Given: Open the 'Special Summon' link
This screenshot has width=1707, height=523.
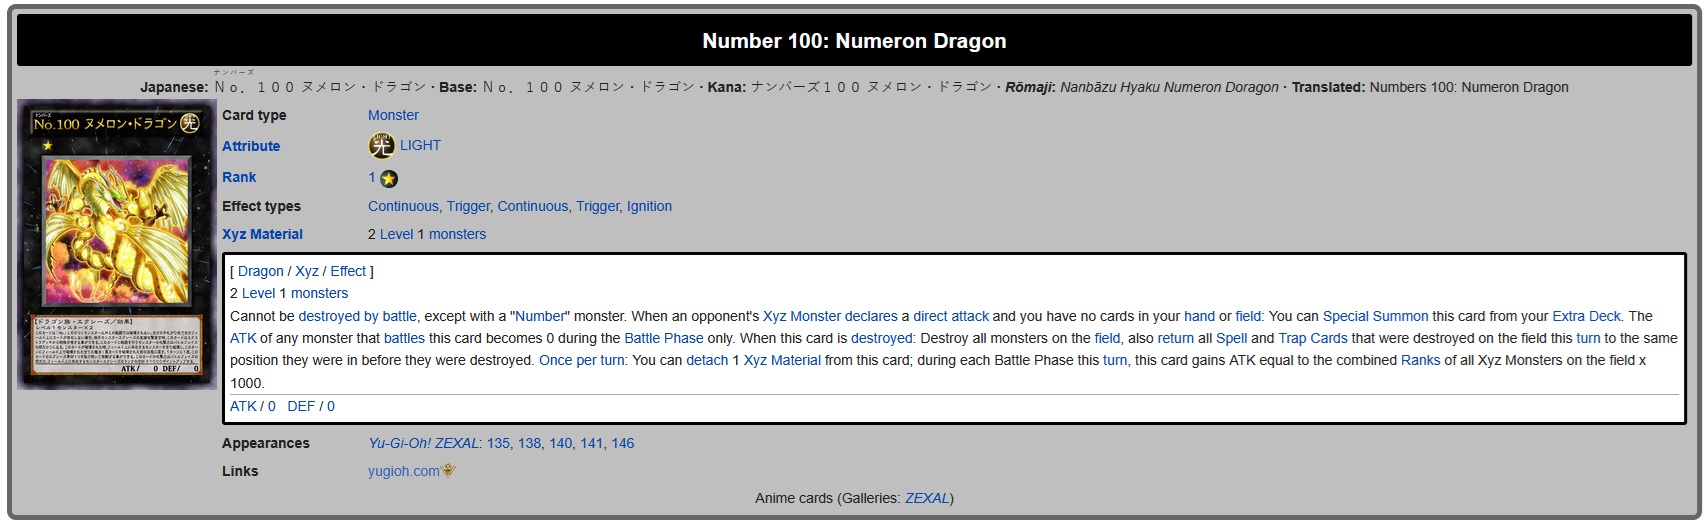Looking at the screenshot, I should (x=1375, y=316).
